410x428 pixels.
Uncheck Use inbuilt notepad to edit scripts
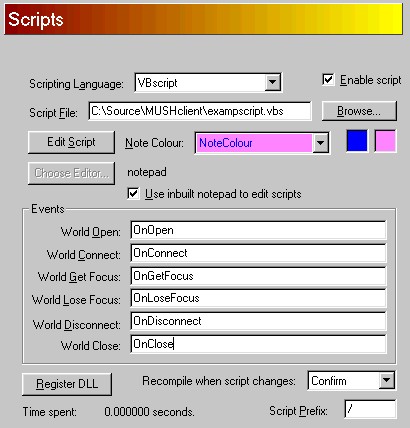tap(133, 194)
